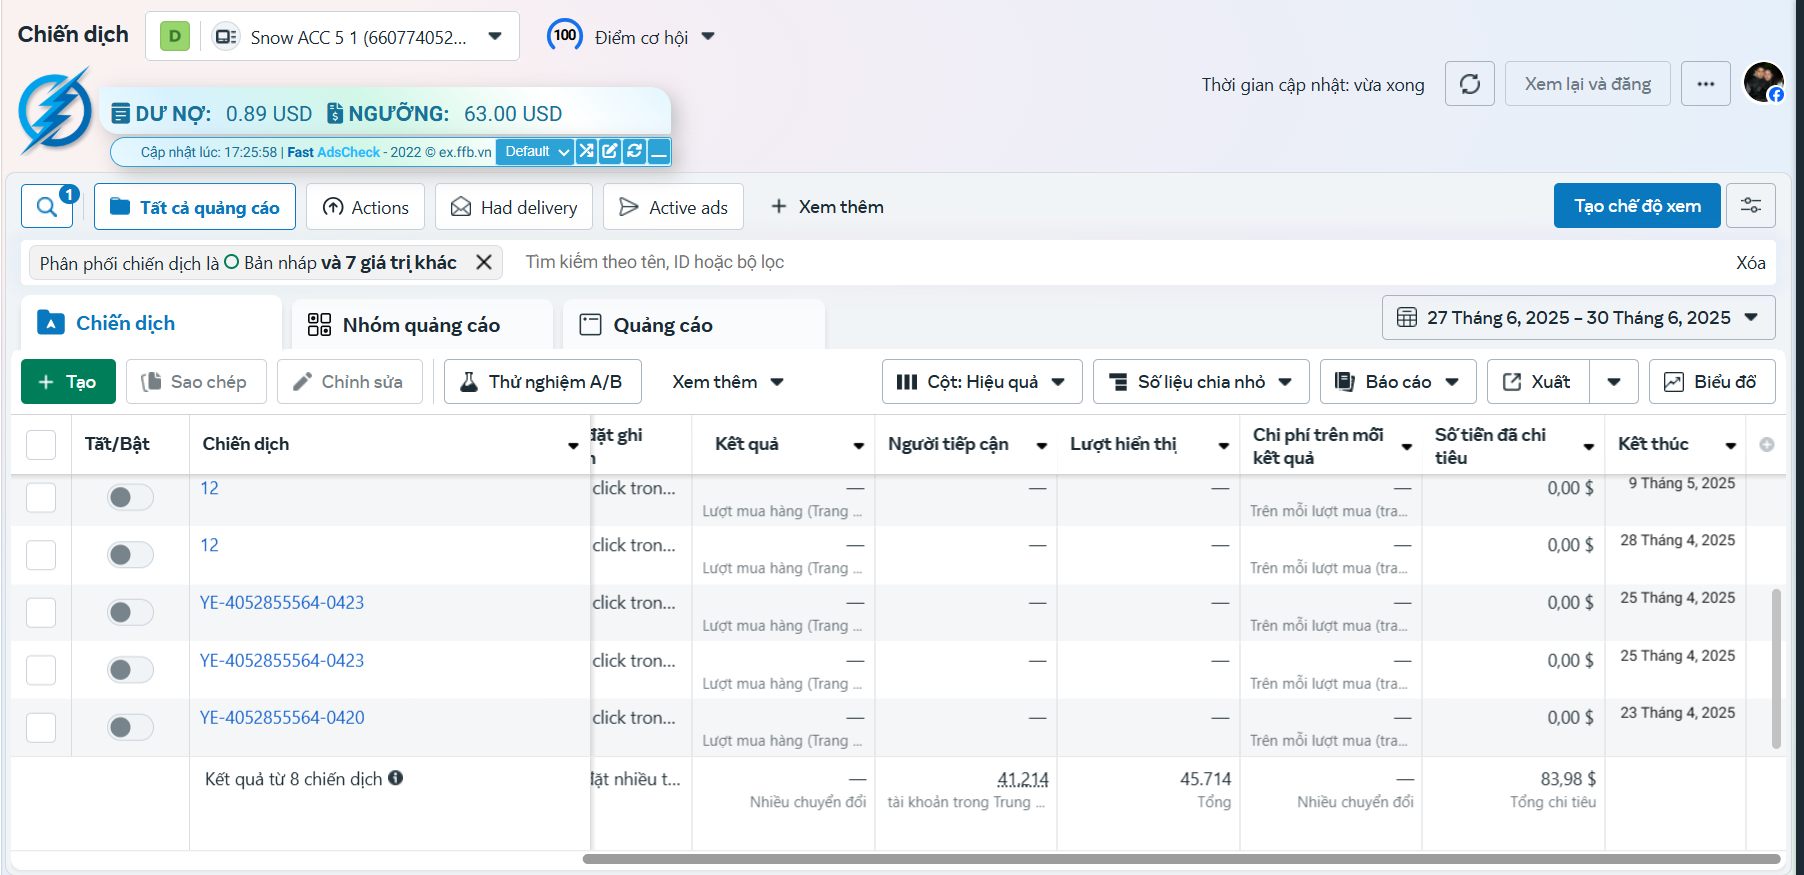Check the box for first campaign 12 ending 9 Tháng 5
The image size is (1804, 875).
[41, 497]
